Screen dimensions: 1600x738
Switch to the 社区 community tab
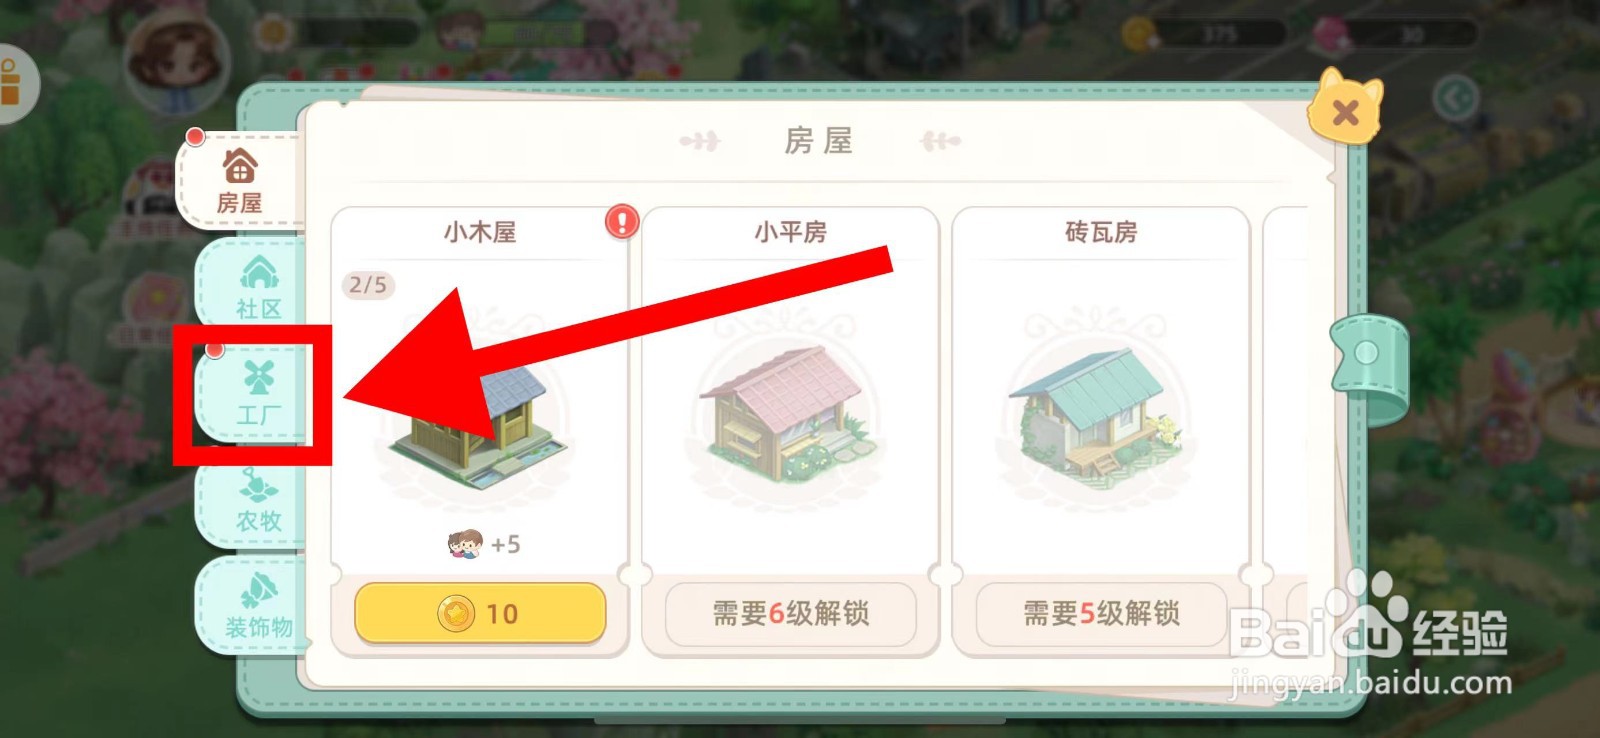[x=257, y=287]
